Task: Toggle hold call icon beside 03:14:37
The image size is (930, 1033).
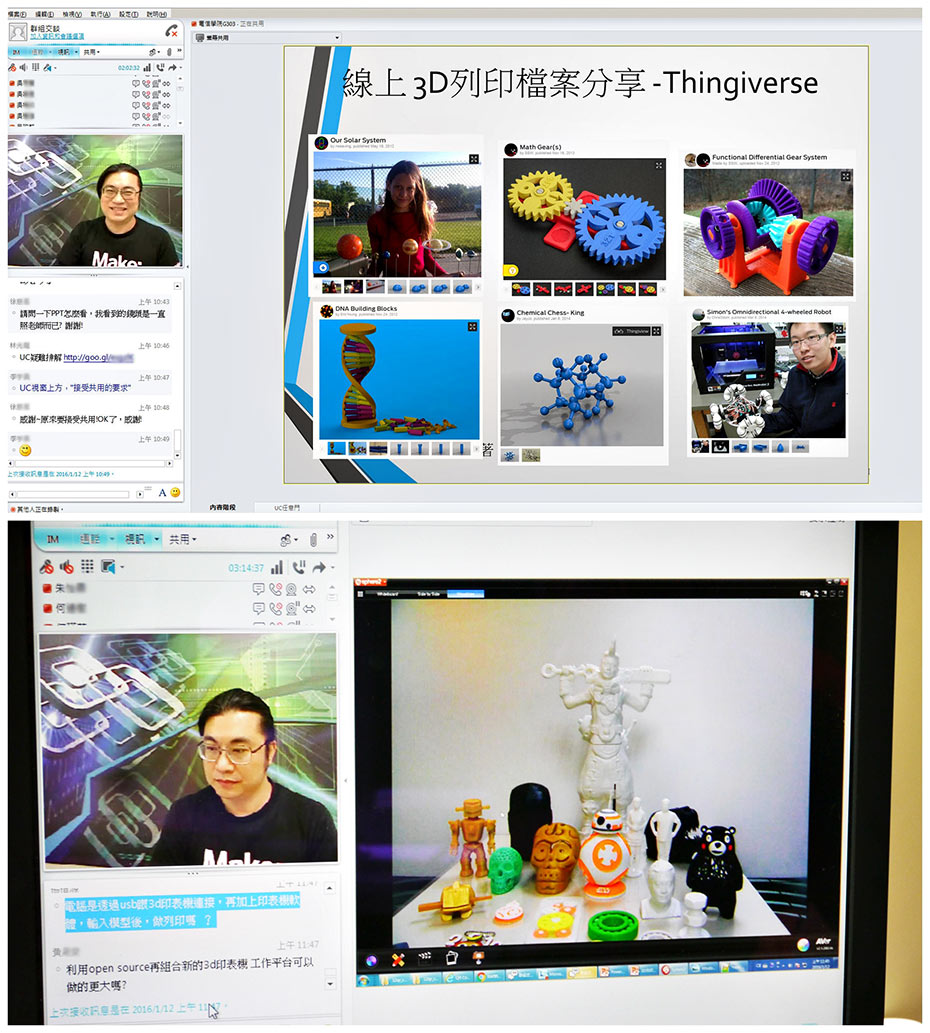Action: tap(299, 567)
